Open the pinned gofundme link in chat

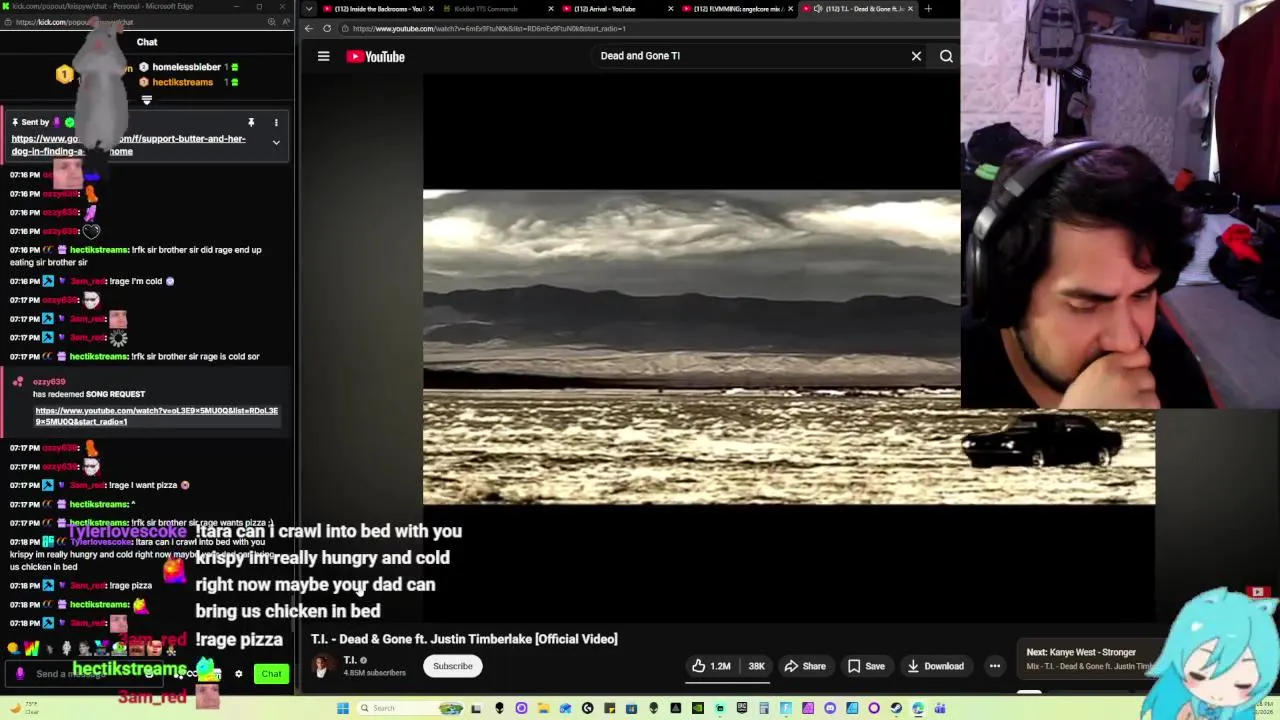click(128, 145)
